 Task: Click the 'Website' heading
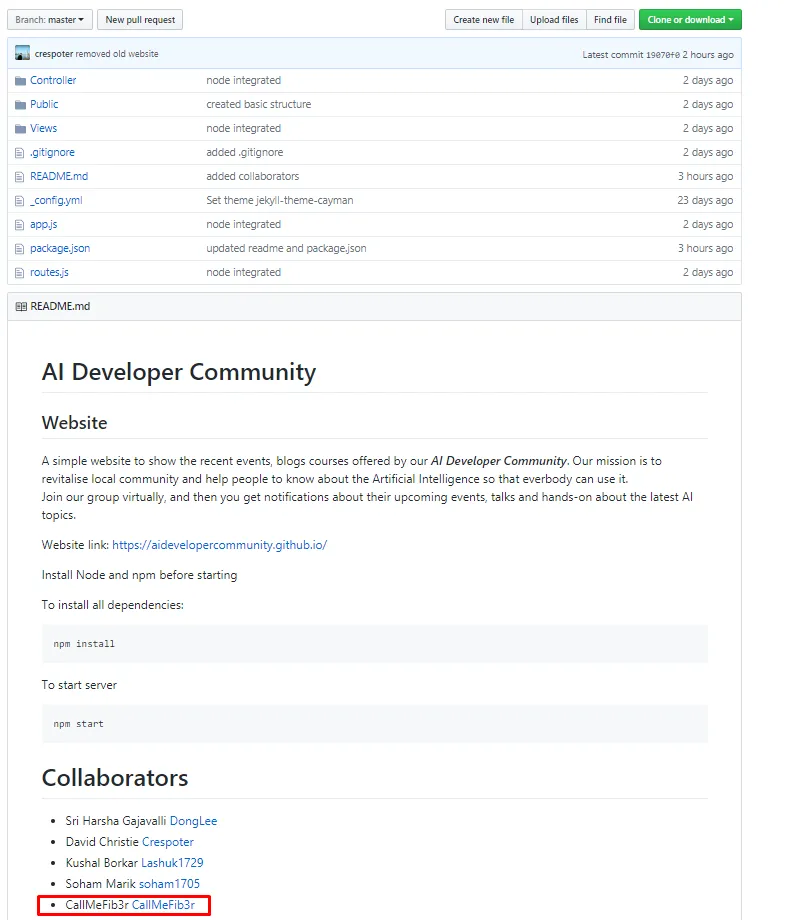(75, 423)
